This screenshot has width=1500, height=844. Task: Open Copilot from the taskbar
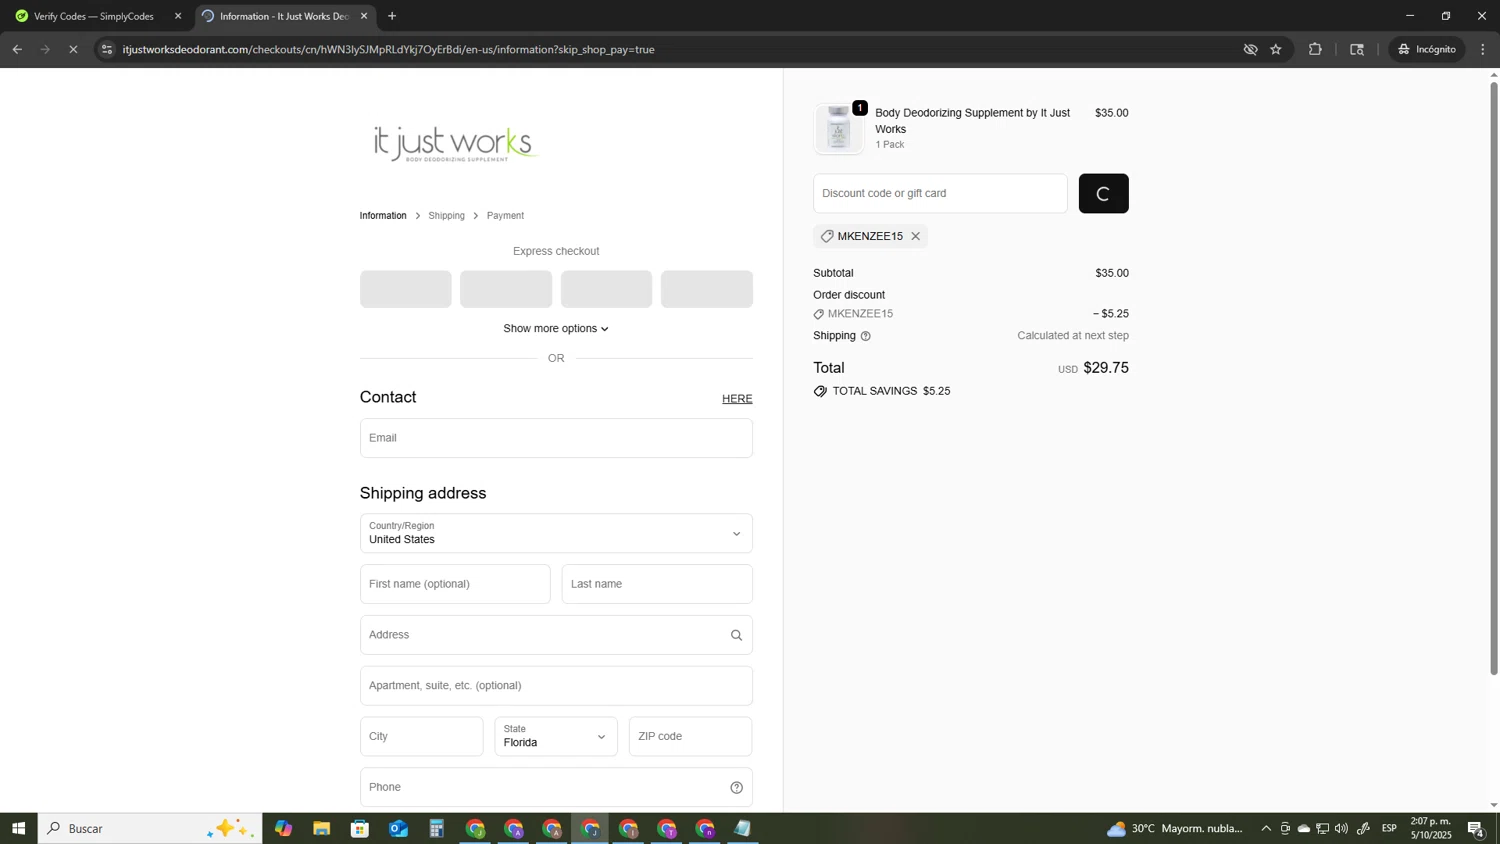pyautogui.click(x=284, y=829)
